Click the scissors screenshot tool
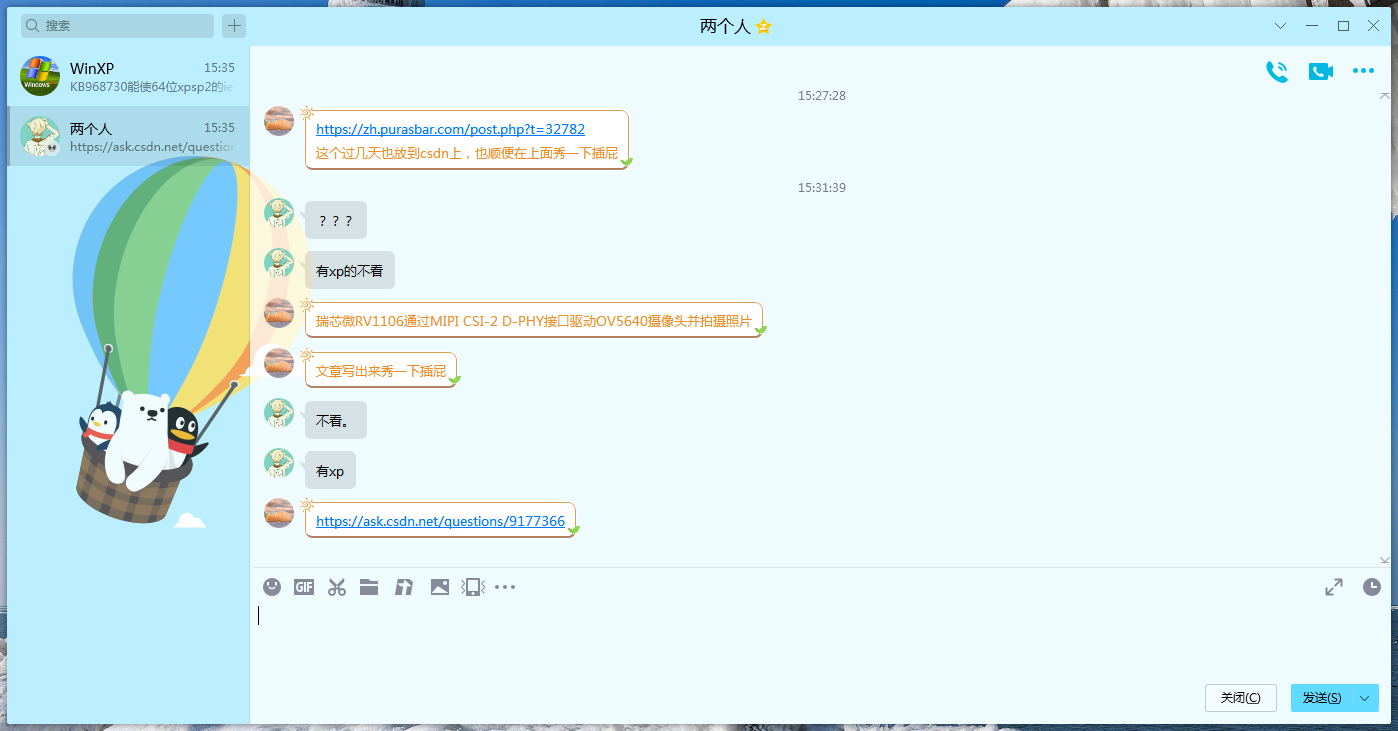The width and height of the screenshot is (1398, 731). 336,587
